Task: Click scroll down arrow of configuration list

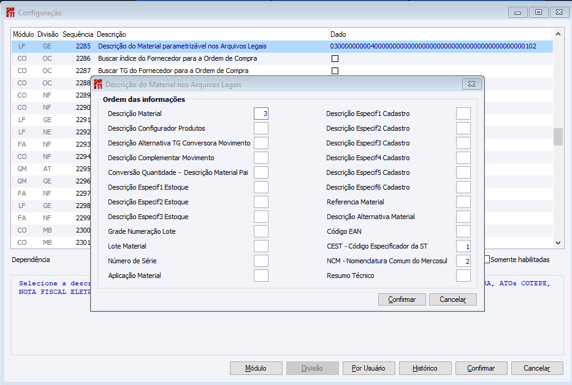Action: pos(558,243)
